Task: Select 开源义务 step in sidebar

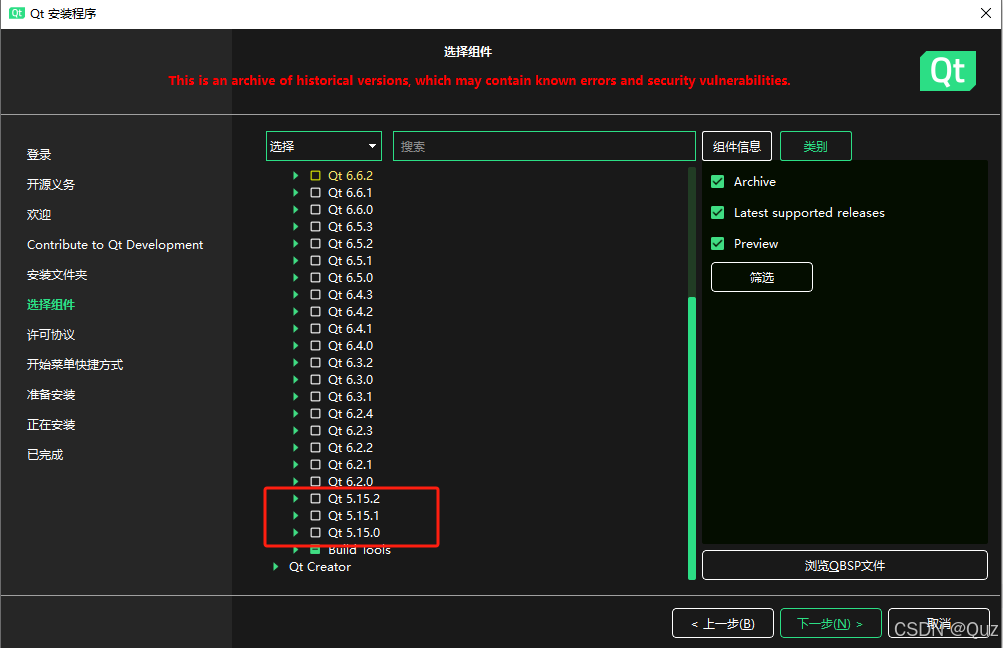Action: [x=51, y=184]
